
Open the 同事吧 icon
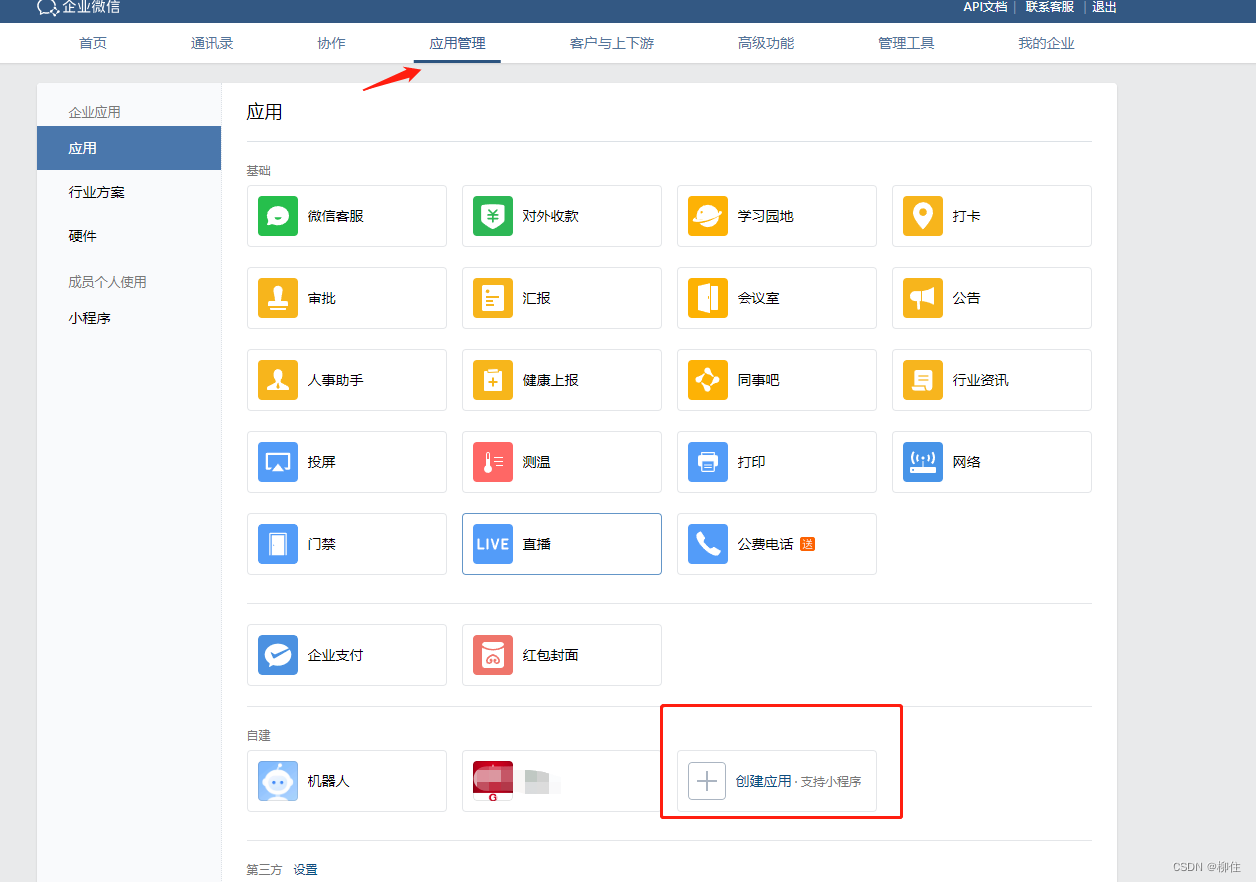pos(708,380)
